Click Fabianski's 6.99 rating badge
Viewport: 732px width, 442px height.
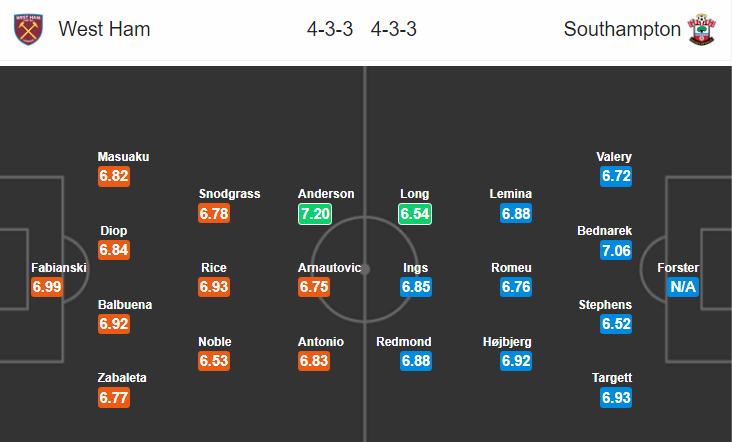coord(47,287)
